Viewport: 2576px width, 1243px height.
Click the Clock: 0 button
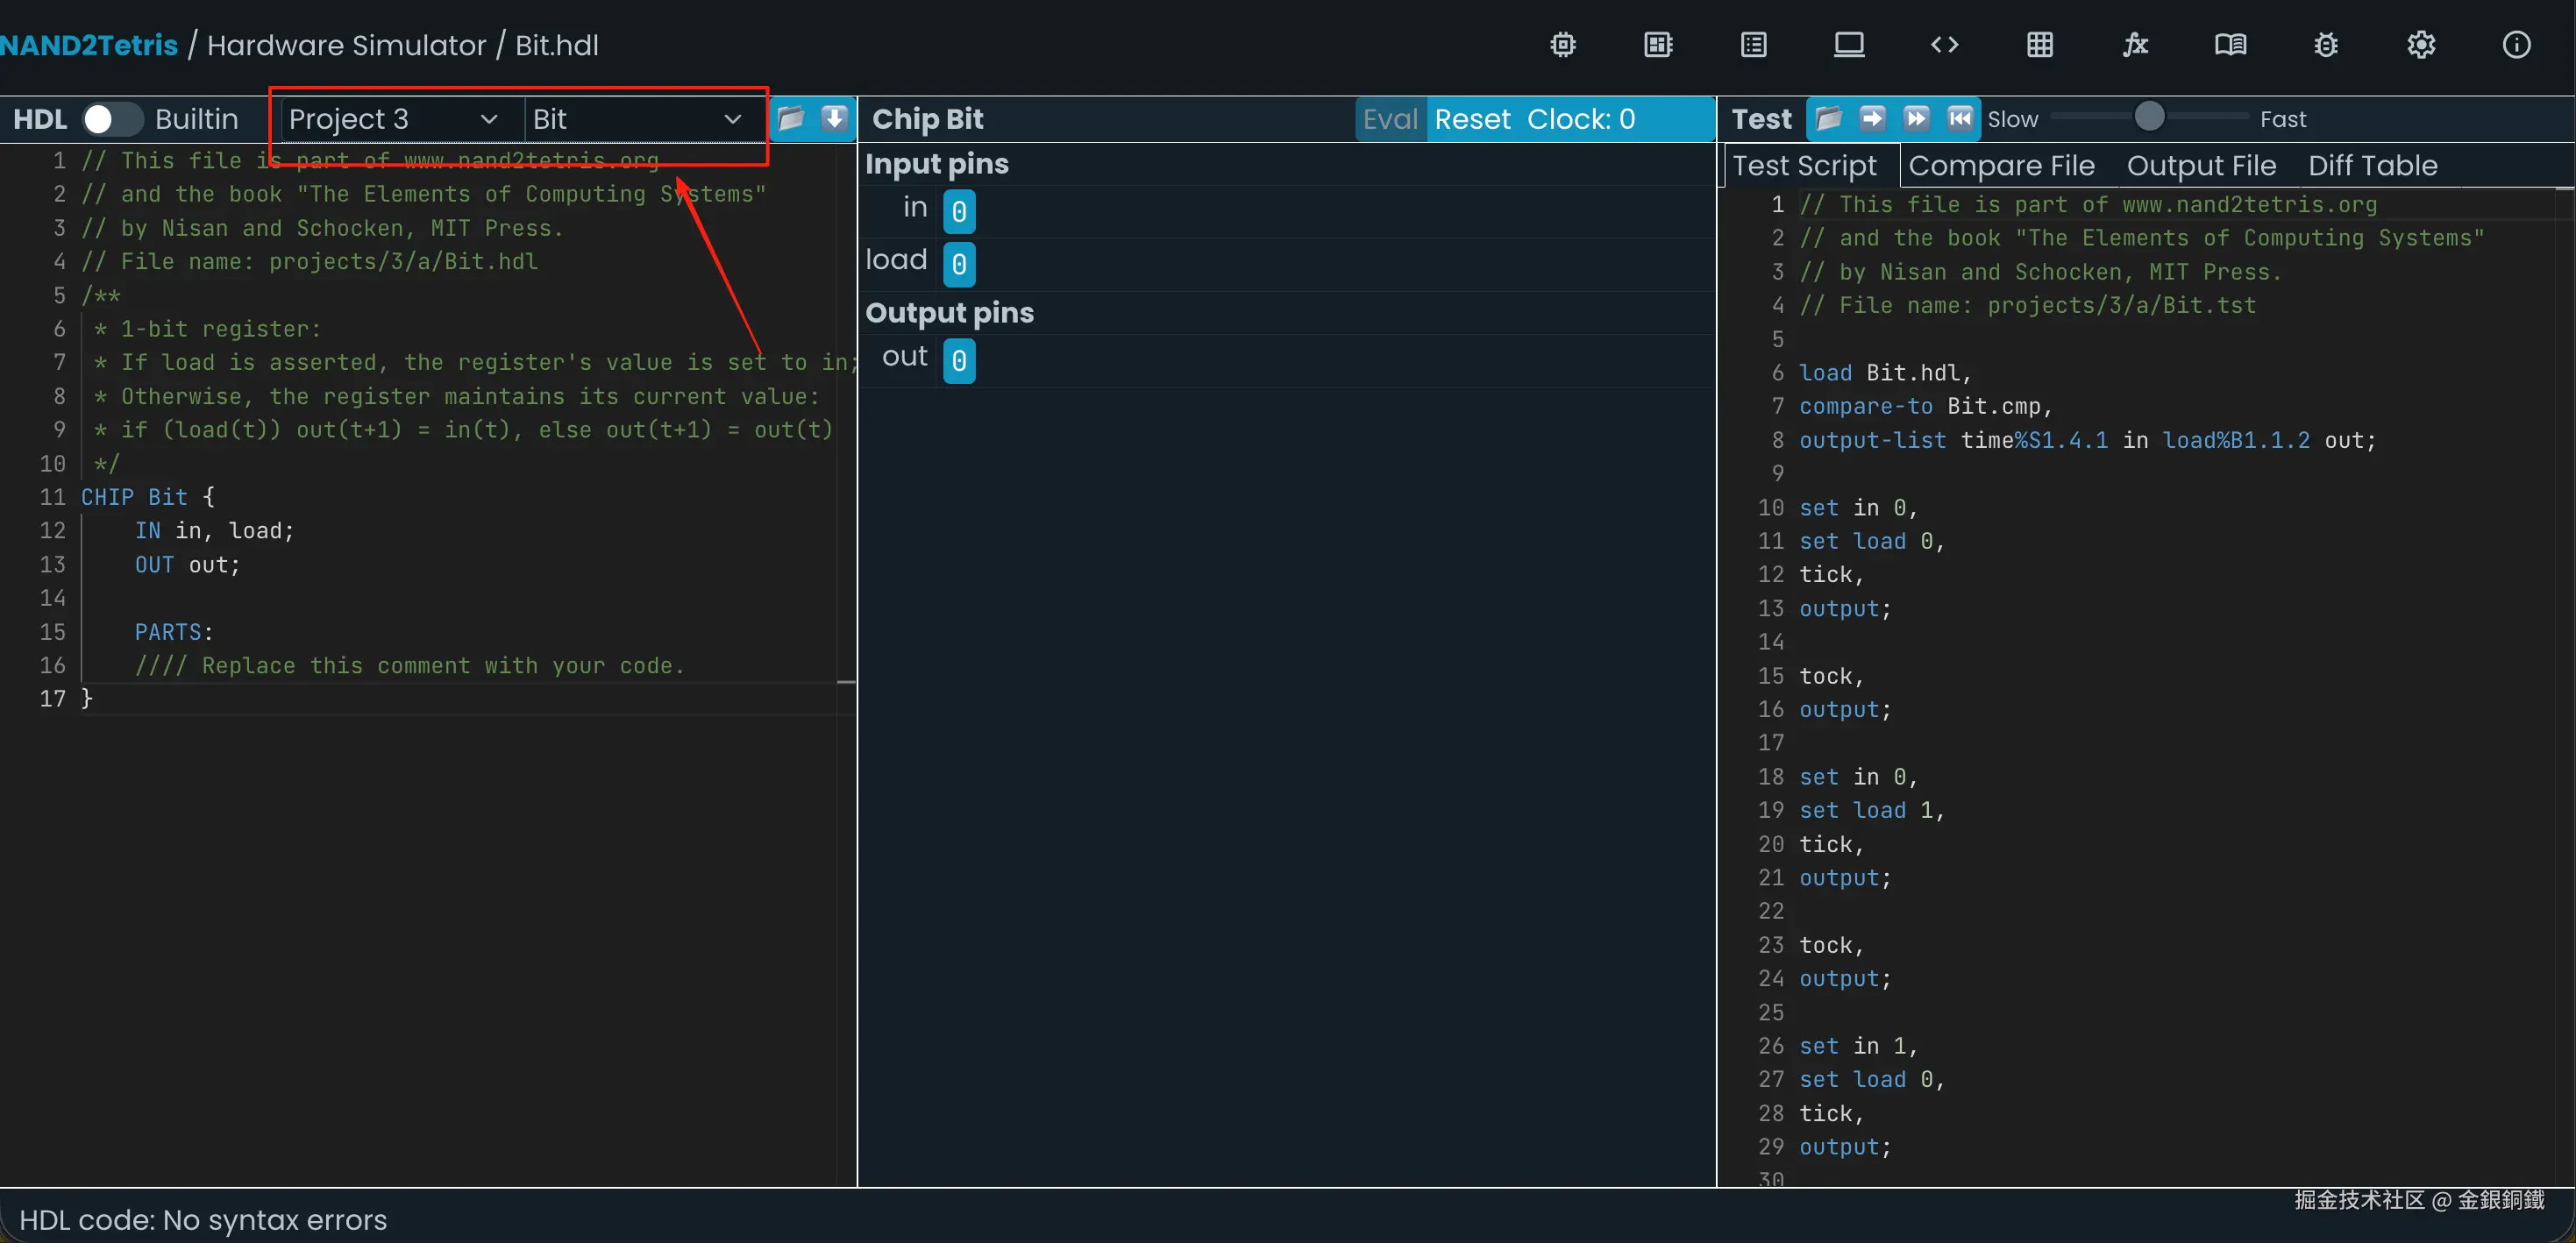[x=1580, y=119]
